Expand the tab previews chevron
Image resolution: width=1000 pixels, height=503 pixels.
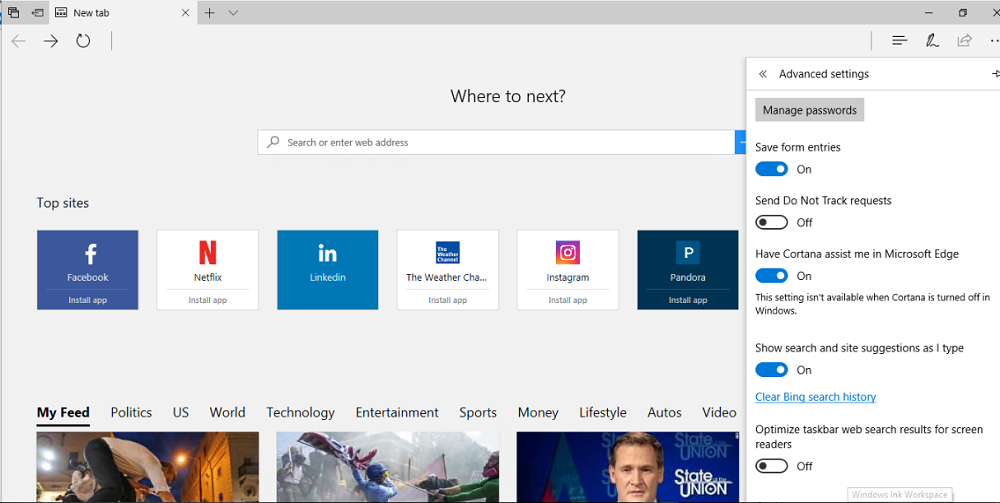click(x=233, y=13)
